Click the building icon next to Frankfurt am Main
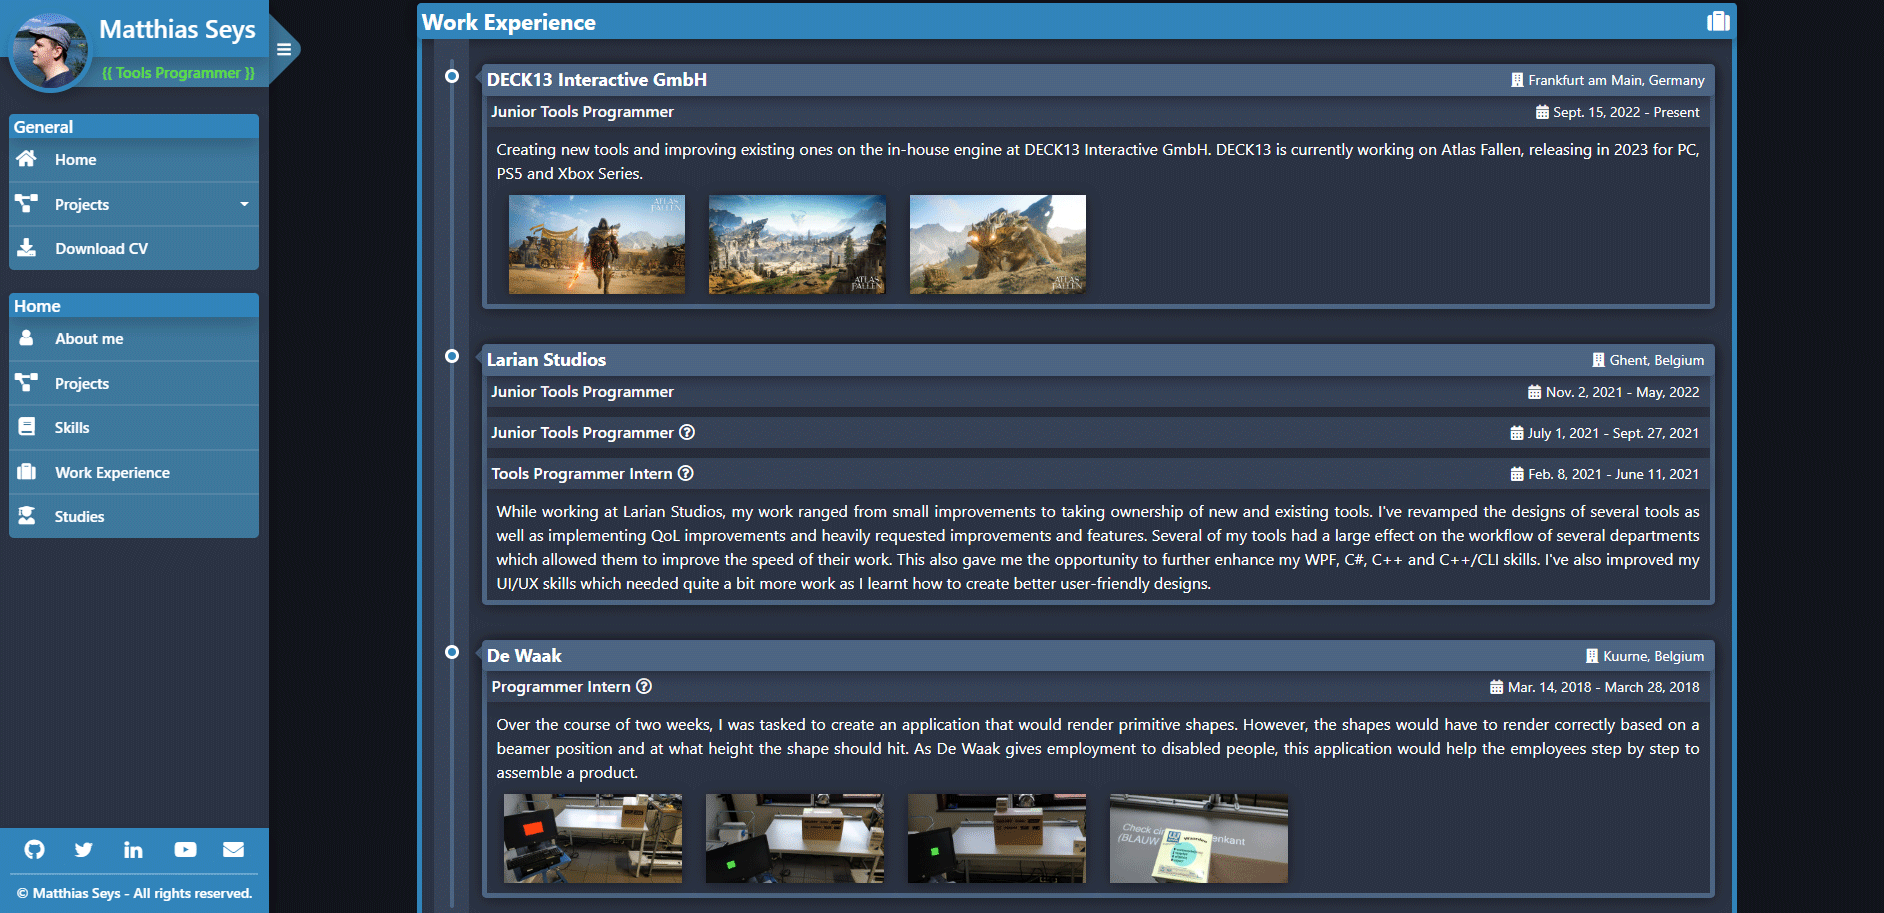Image resolution: width=1884 pixels, height=913 pixels. [1517, 80]
